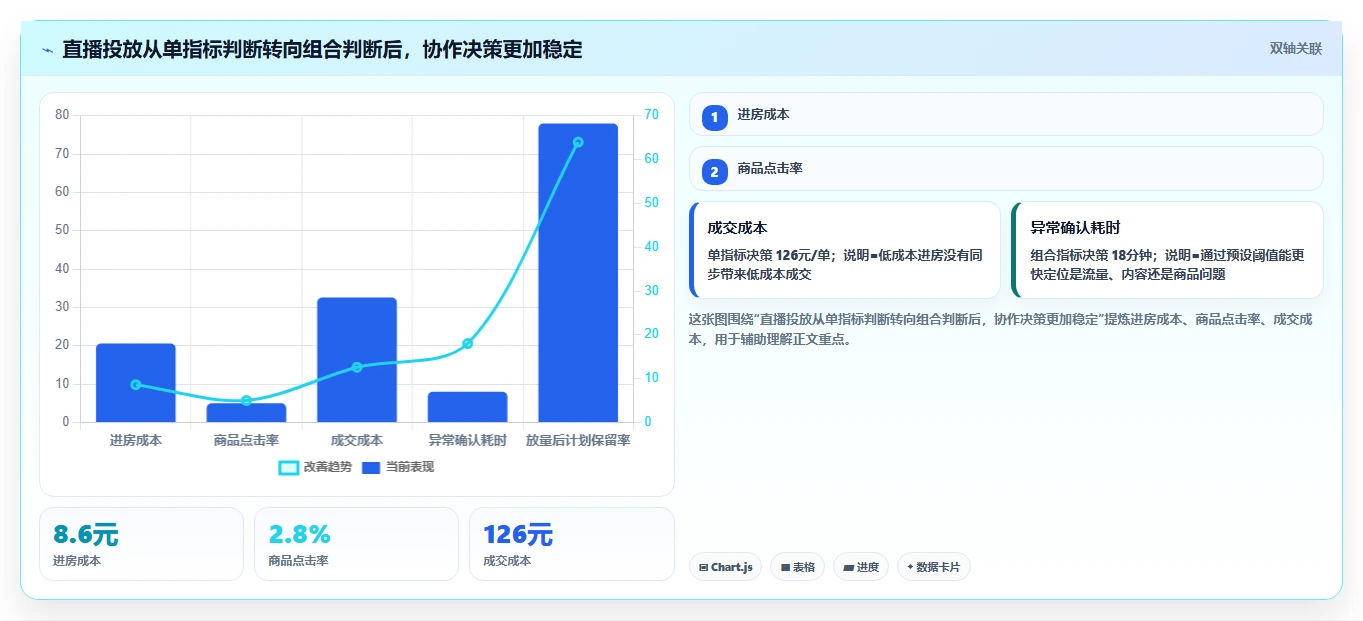Image resolution: width=1363 pixels, height=621 pixels.
Task: Click the trend line point on 商品点击率 bar
Action: 246,401
